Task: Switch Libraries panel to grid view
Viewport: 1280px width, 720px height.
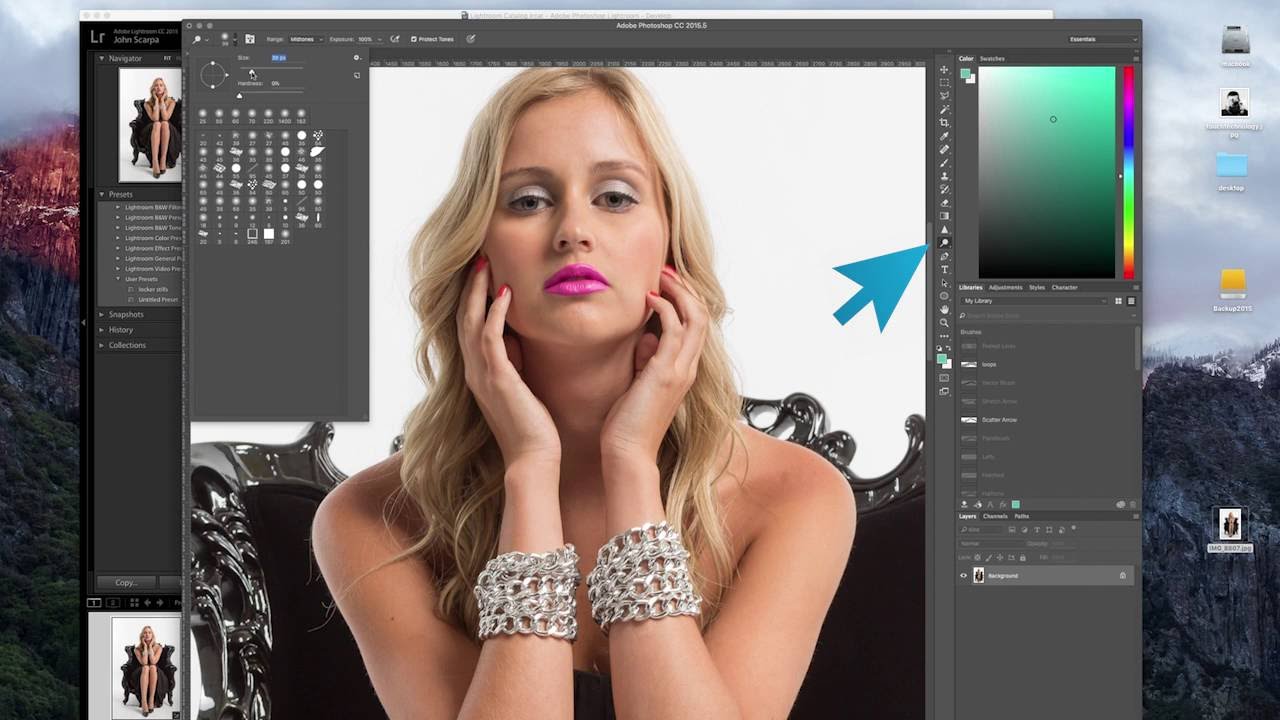Action: [1119, 301]
